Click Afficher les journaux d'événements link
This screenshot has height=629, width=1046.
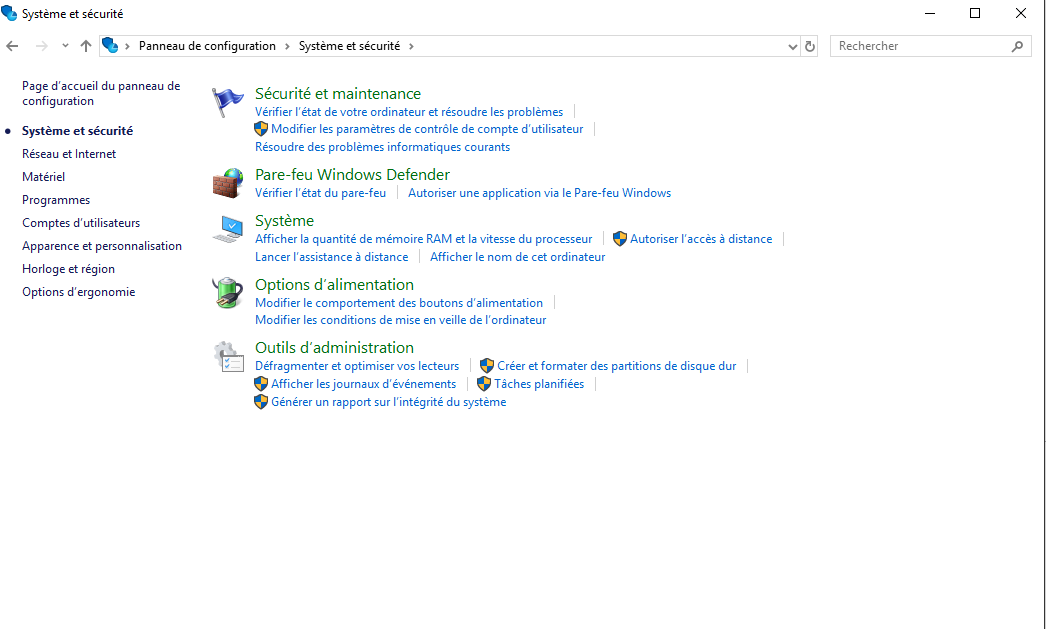364,384
